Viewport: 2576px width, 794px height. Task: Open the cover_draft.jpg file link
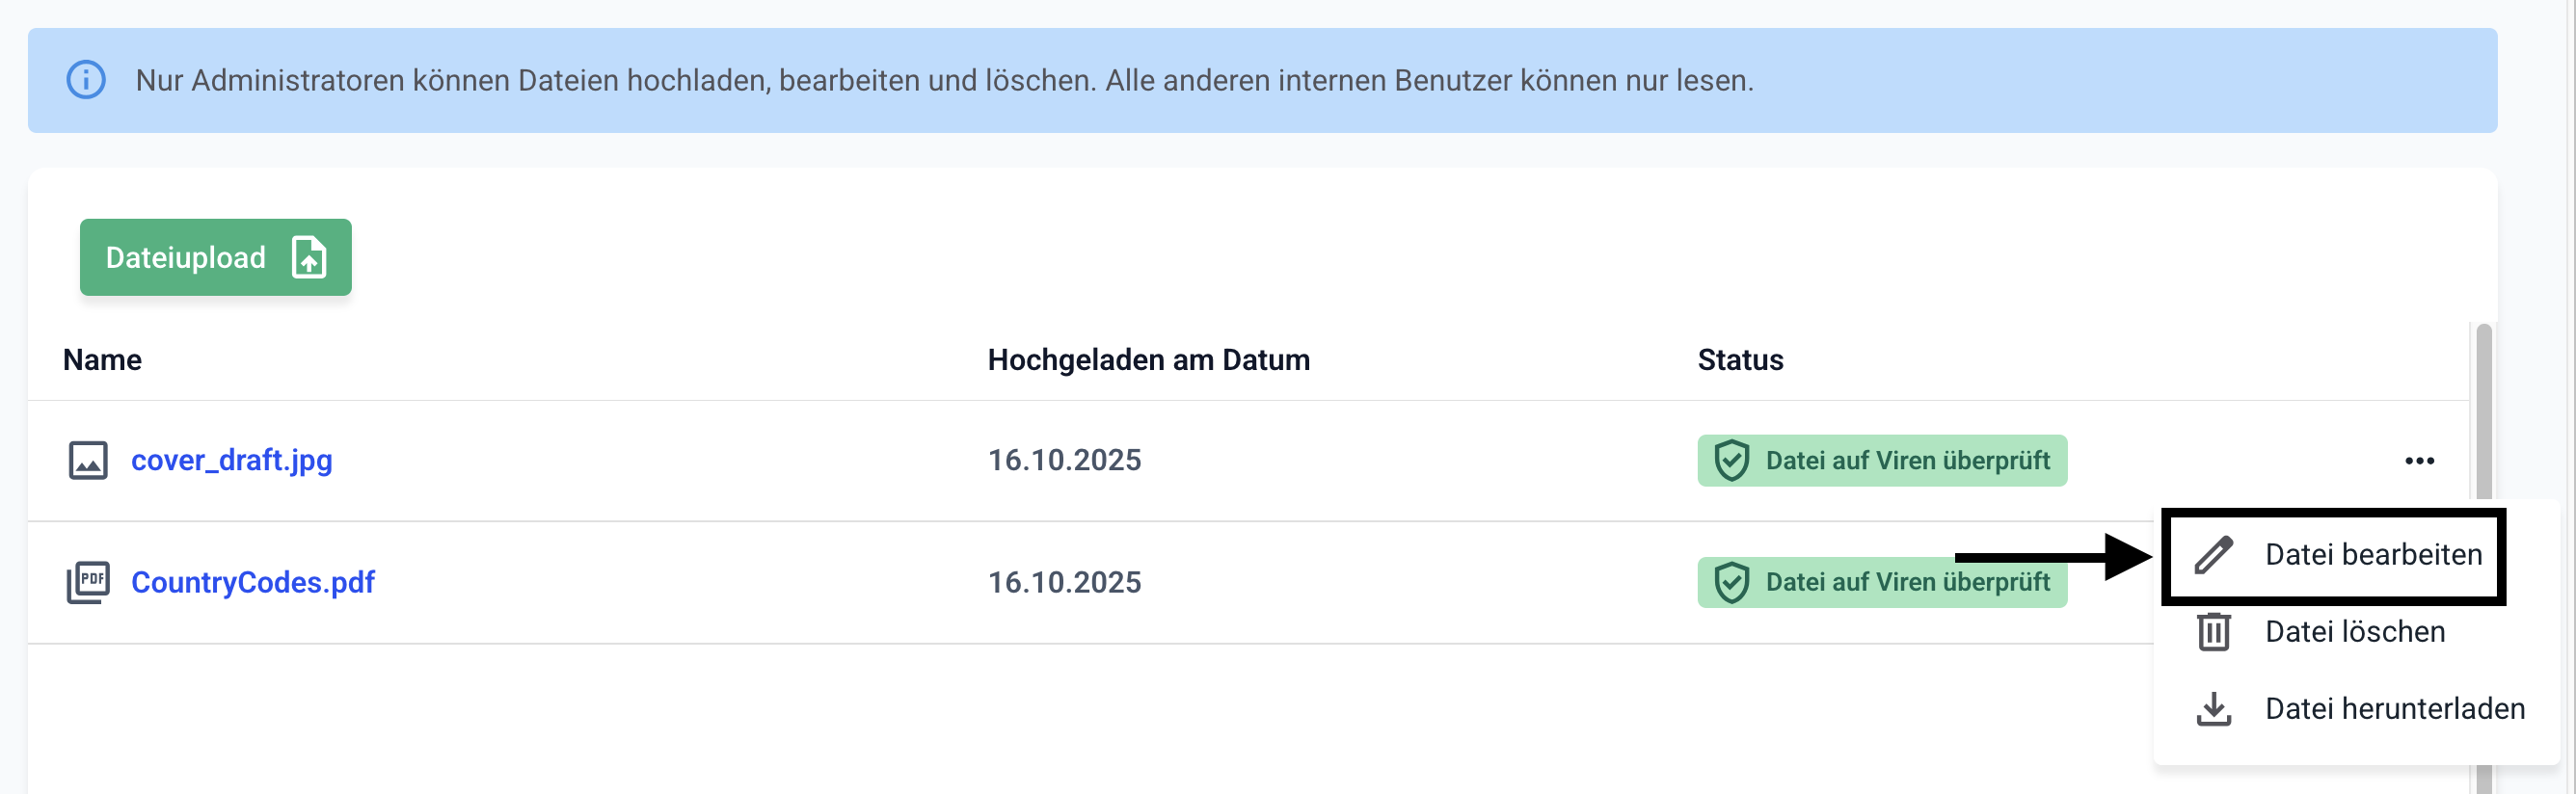231,460
